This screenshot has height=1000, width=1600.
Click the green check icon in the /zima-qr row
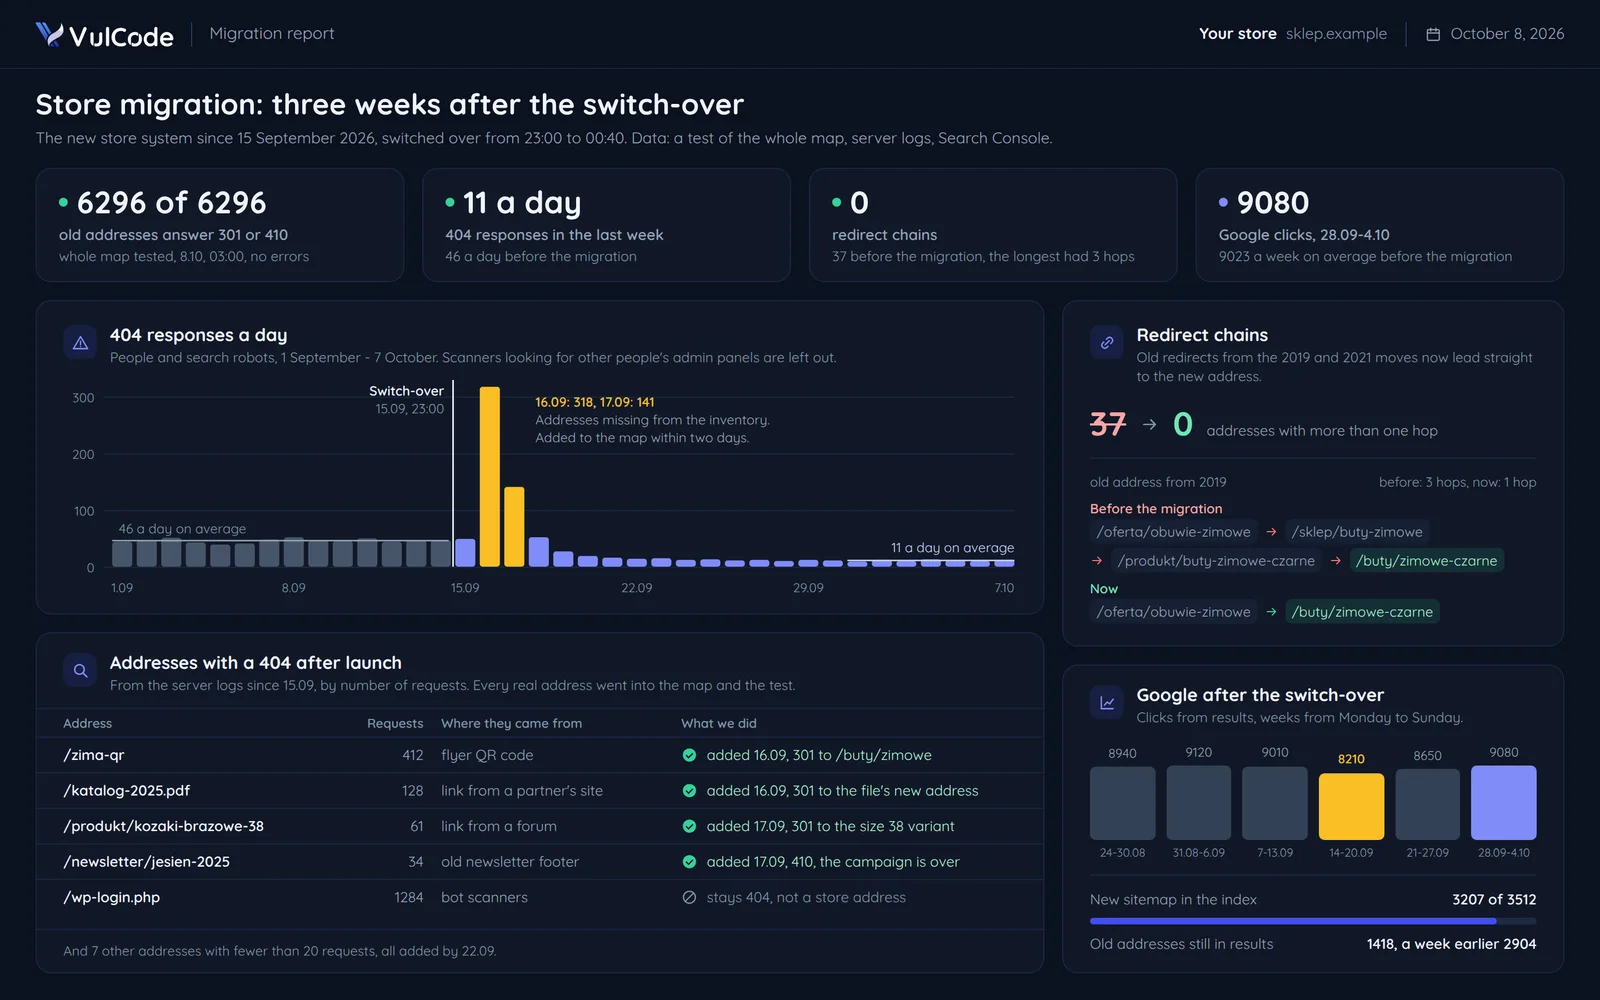click(689, 755)
